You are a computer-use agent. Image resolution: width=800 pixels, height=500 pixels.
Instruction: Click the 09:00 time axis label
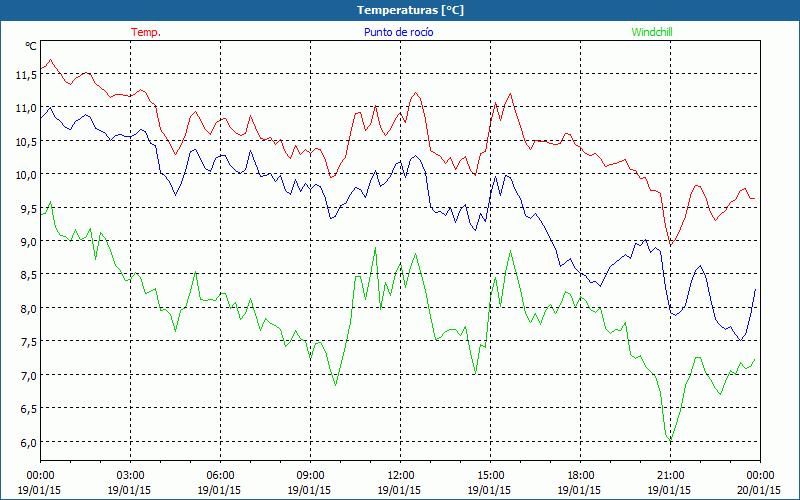coord(310,476)
